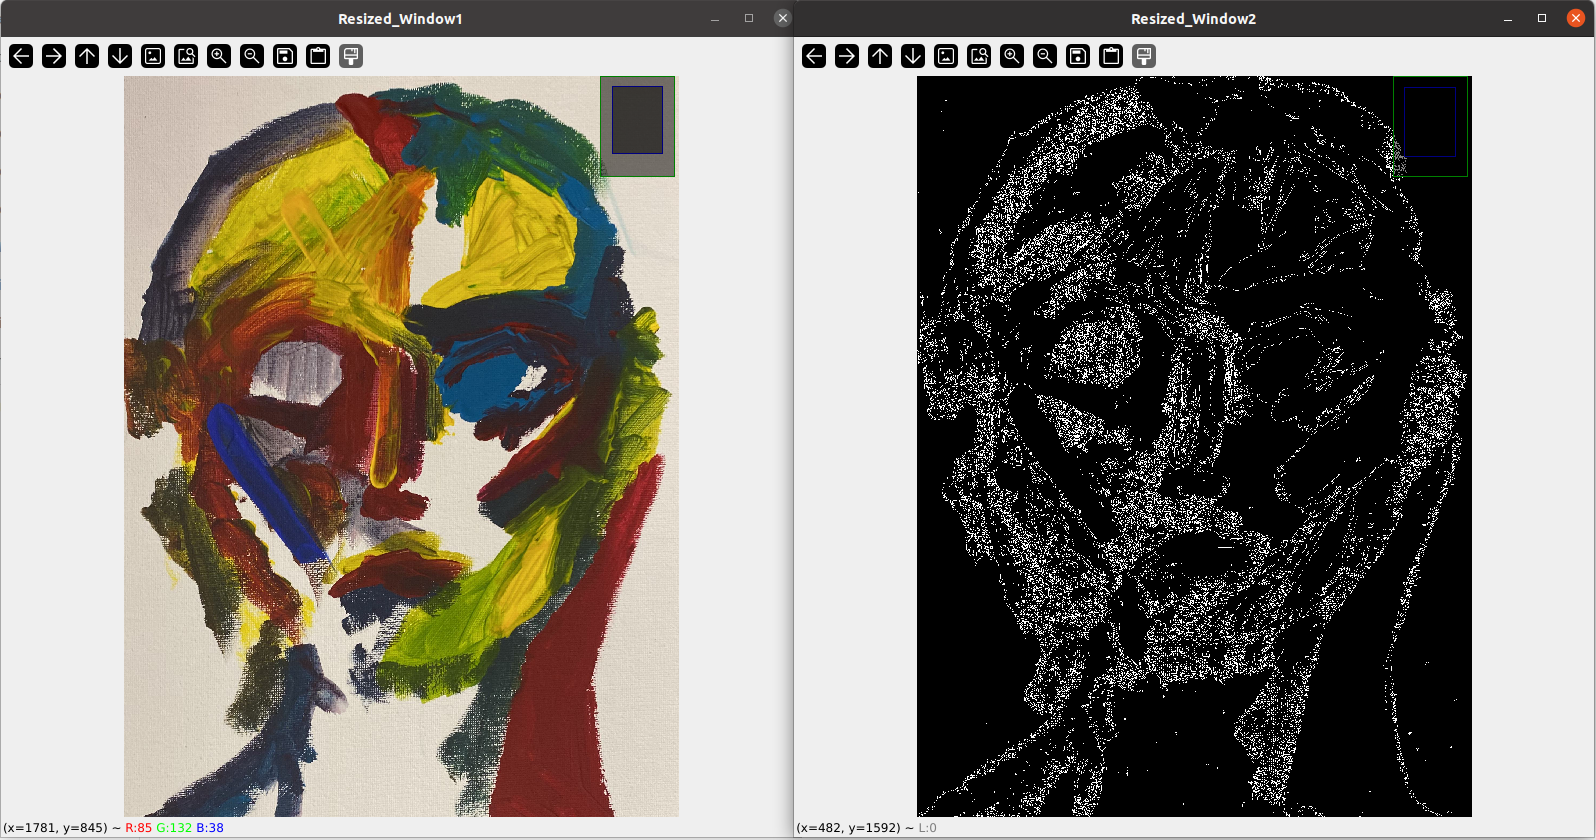Viewport: 1596px width, 840px height.
Task: Maximize the Resized_Window2 window
Action: point(1542,18)
